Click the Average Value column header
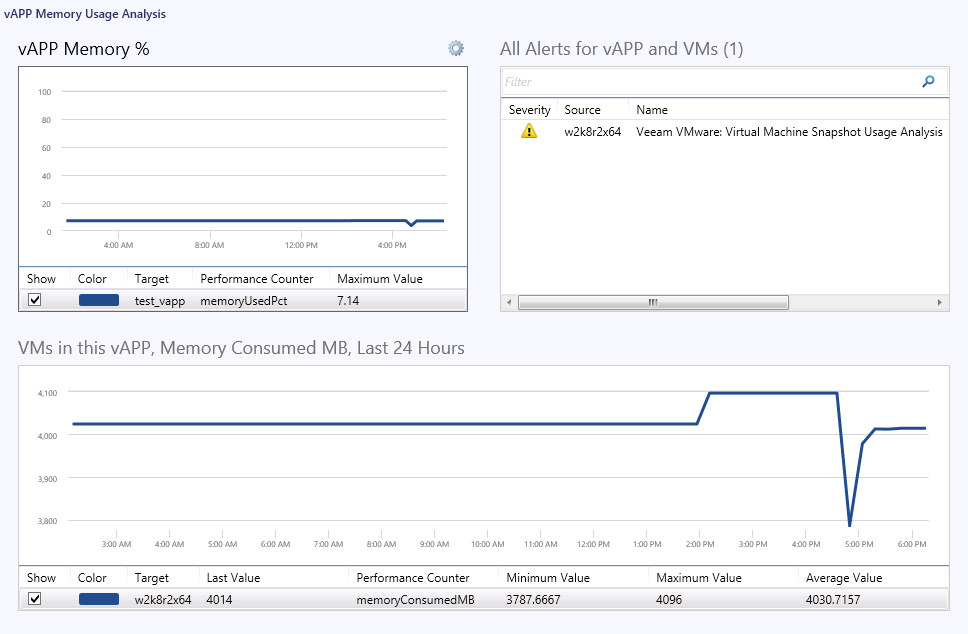This screenshot has width=968, height=634. (844, 578)
